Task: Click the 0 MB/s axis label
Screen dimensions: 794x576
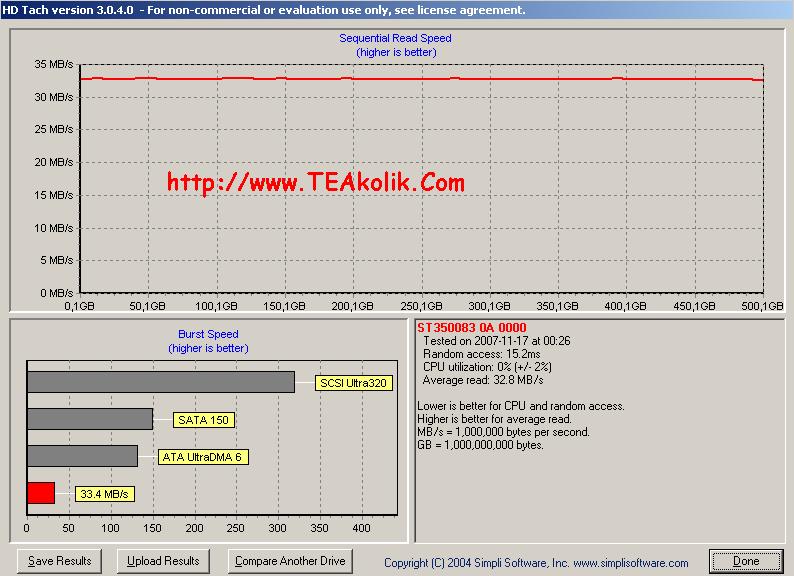Action: [x=57, y=293]
